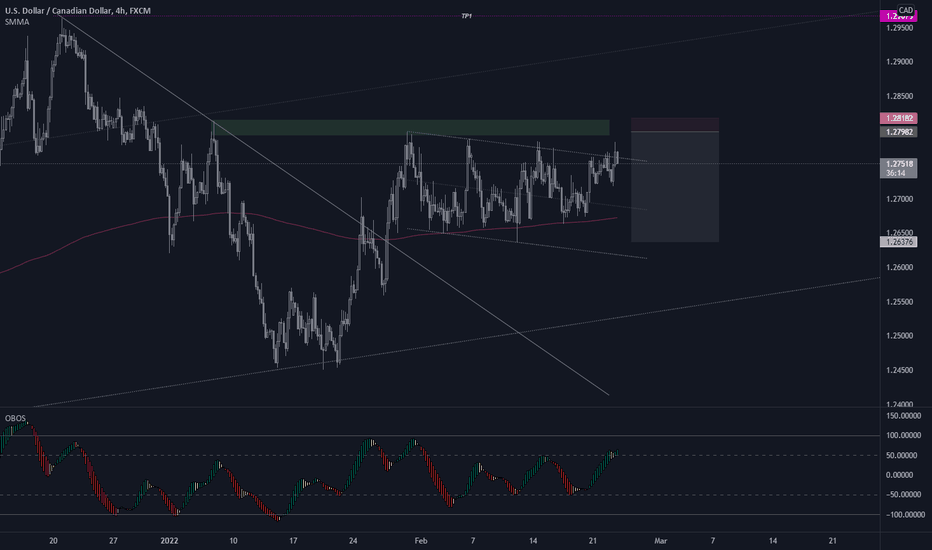The height and width of the screenshot is (550, 932).
Task: Click the 1.29000 price scale value
Action: click(x=899, y=62)
